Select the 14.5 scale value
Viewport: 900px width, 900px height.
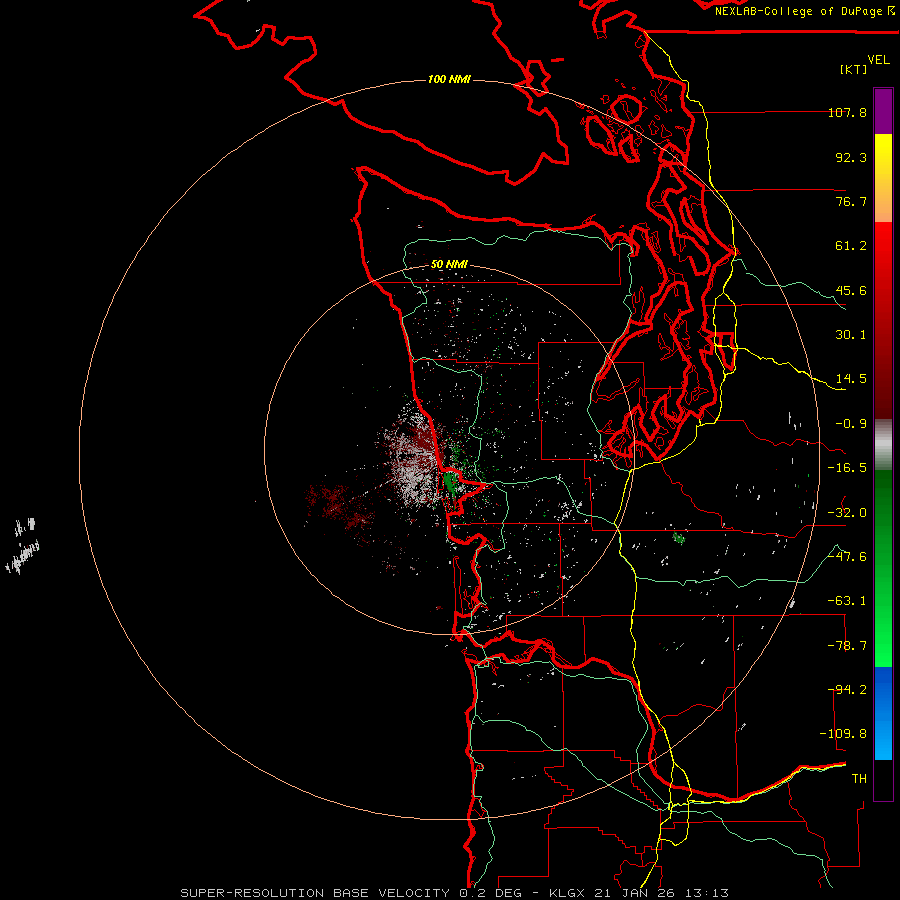coord(851,379)
